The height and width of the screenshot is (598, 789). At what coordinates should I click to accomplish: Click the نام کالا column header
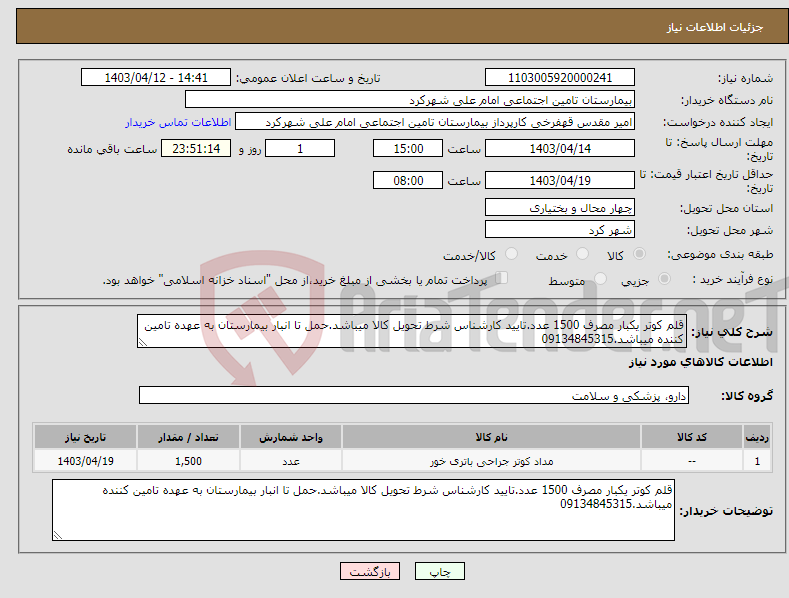pyautogui.click(x=491, y=437)
